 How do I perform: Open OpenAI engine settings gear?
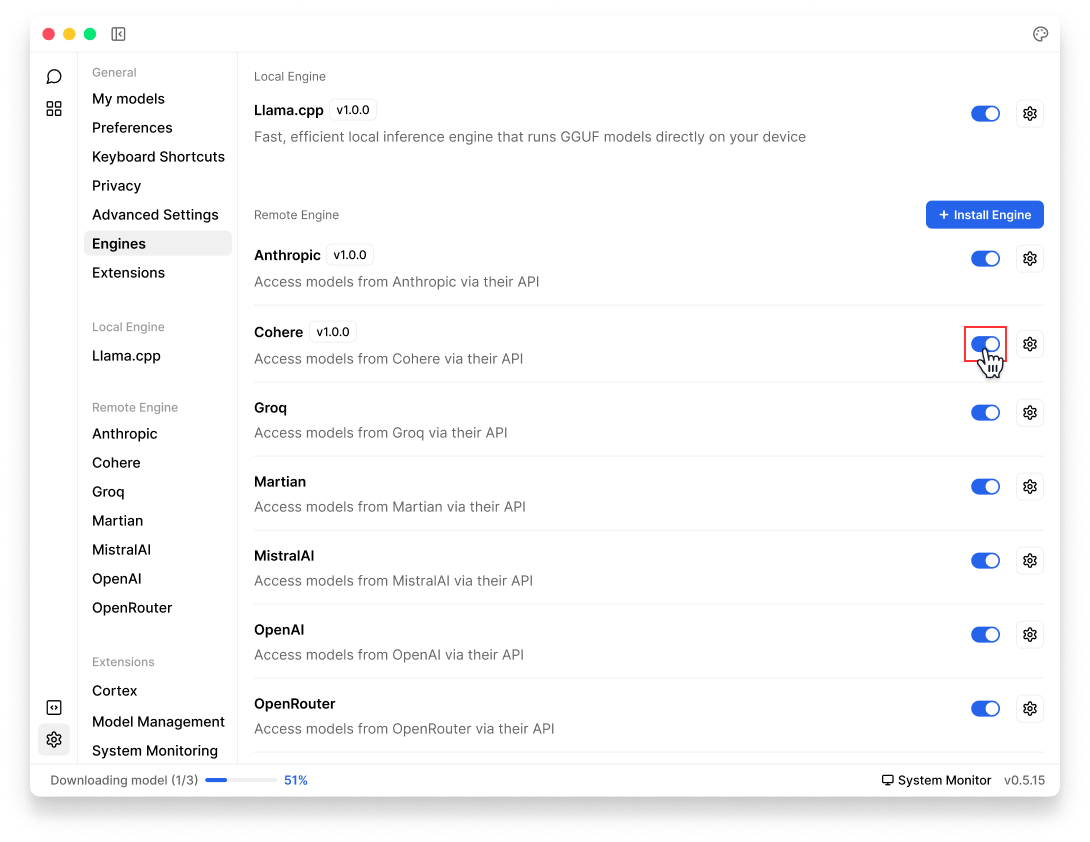(x=1030, y=635)
